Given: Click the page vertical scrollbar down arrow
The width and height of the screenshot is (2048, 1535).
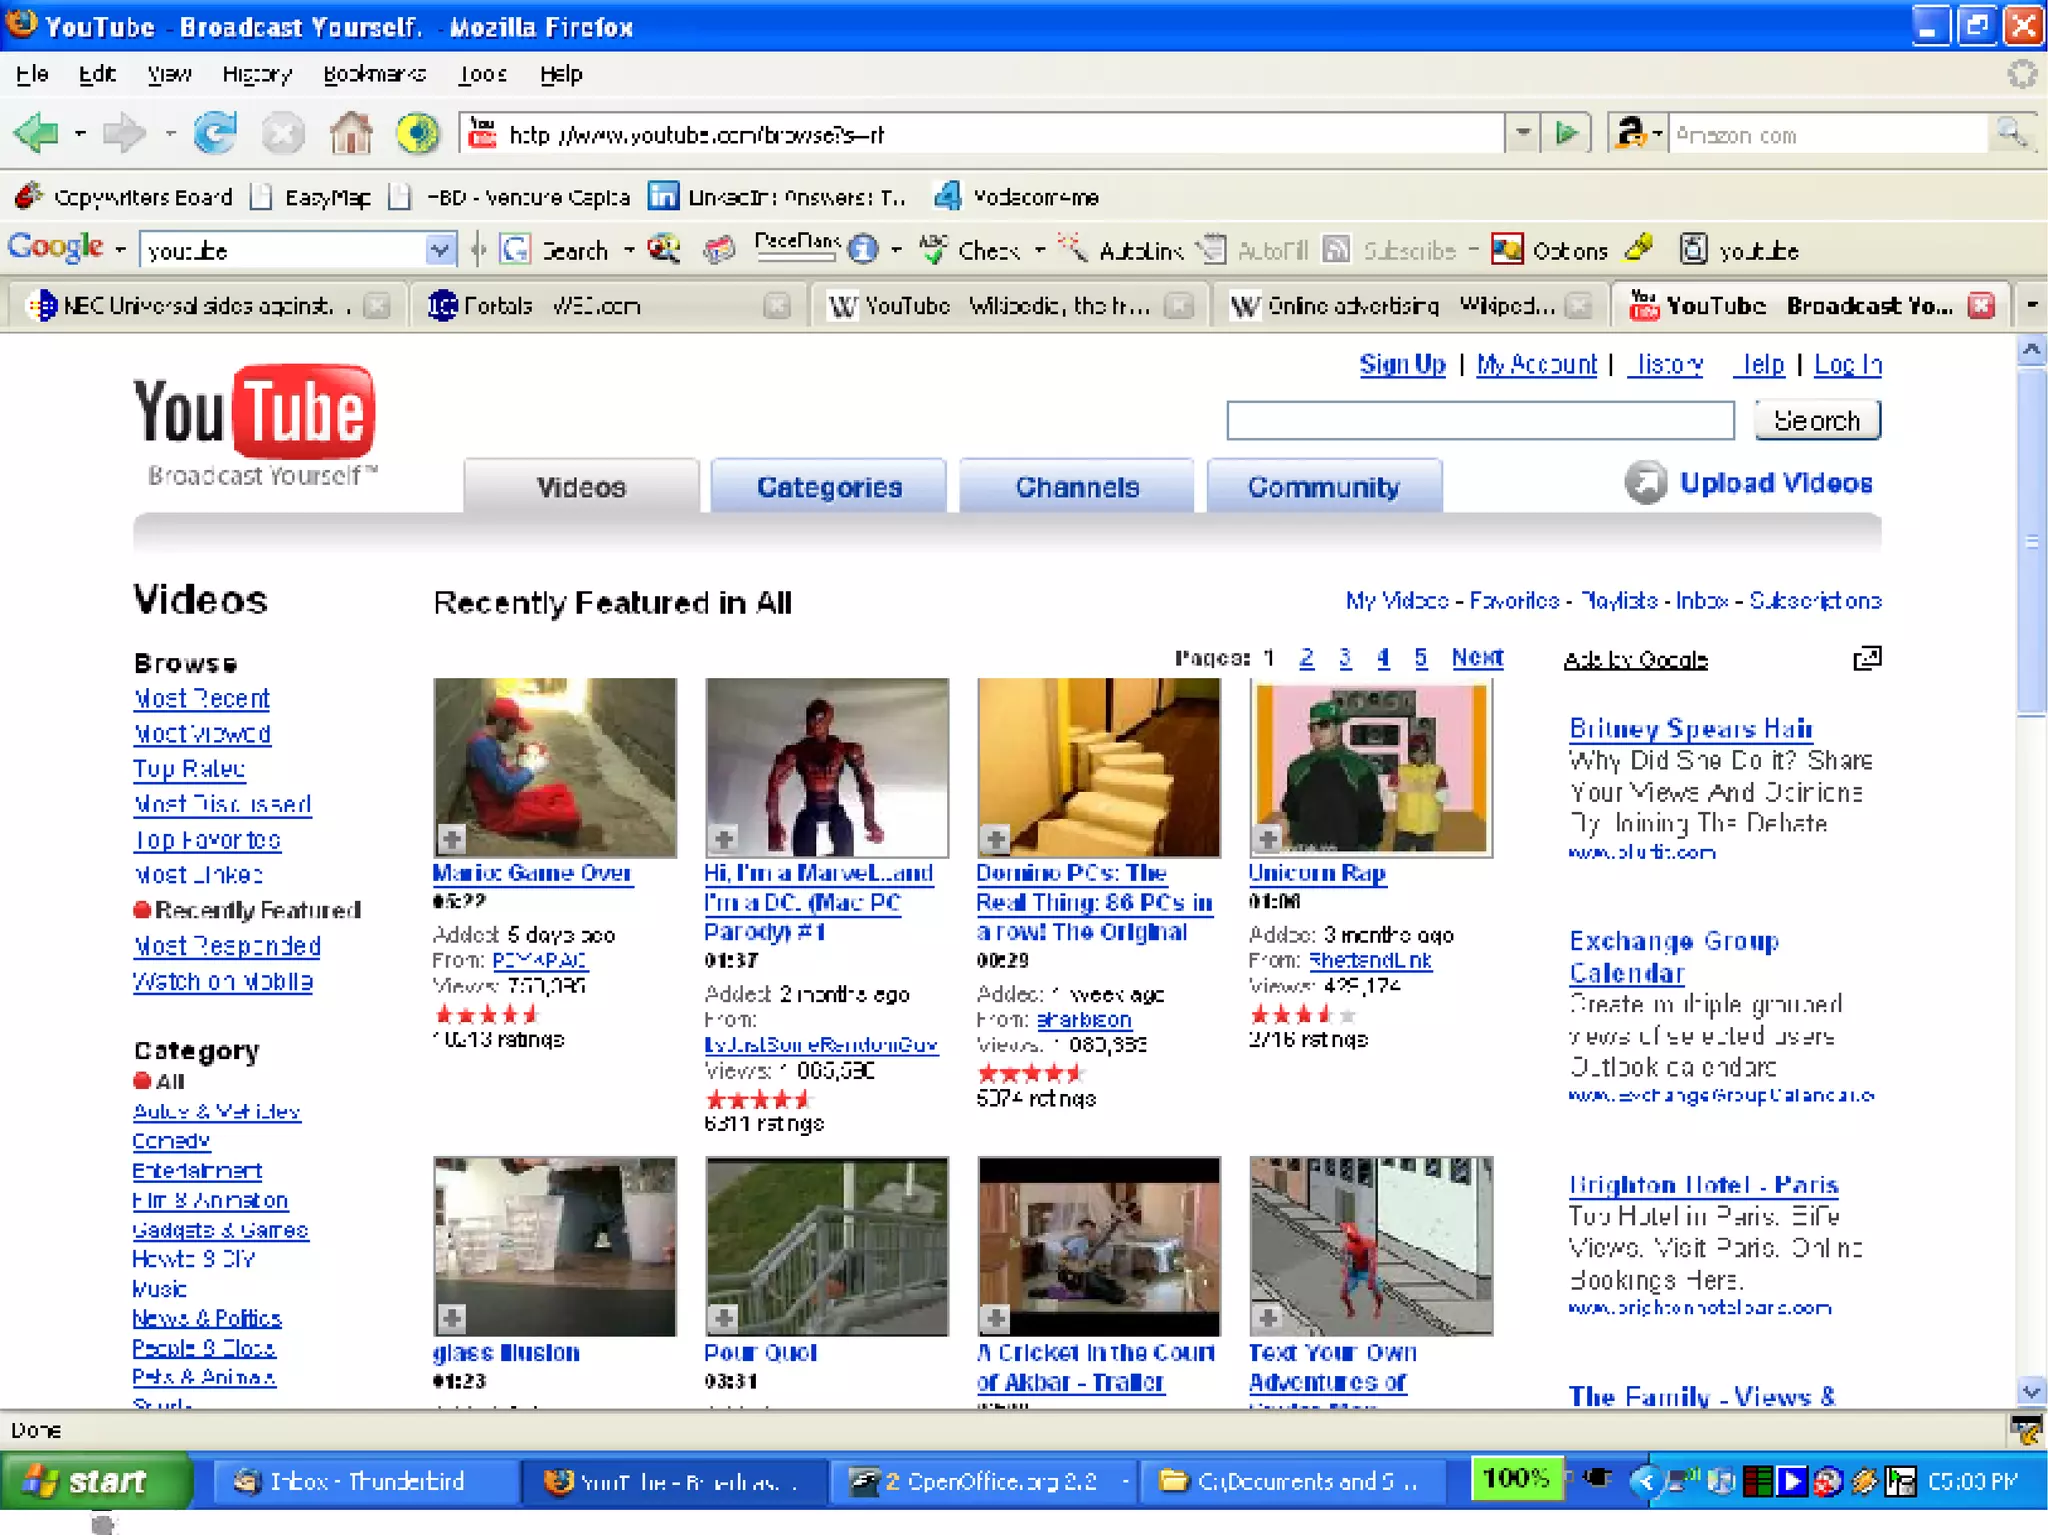Looking at the screenshot, I should tap(2031, 1390).
